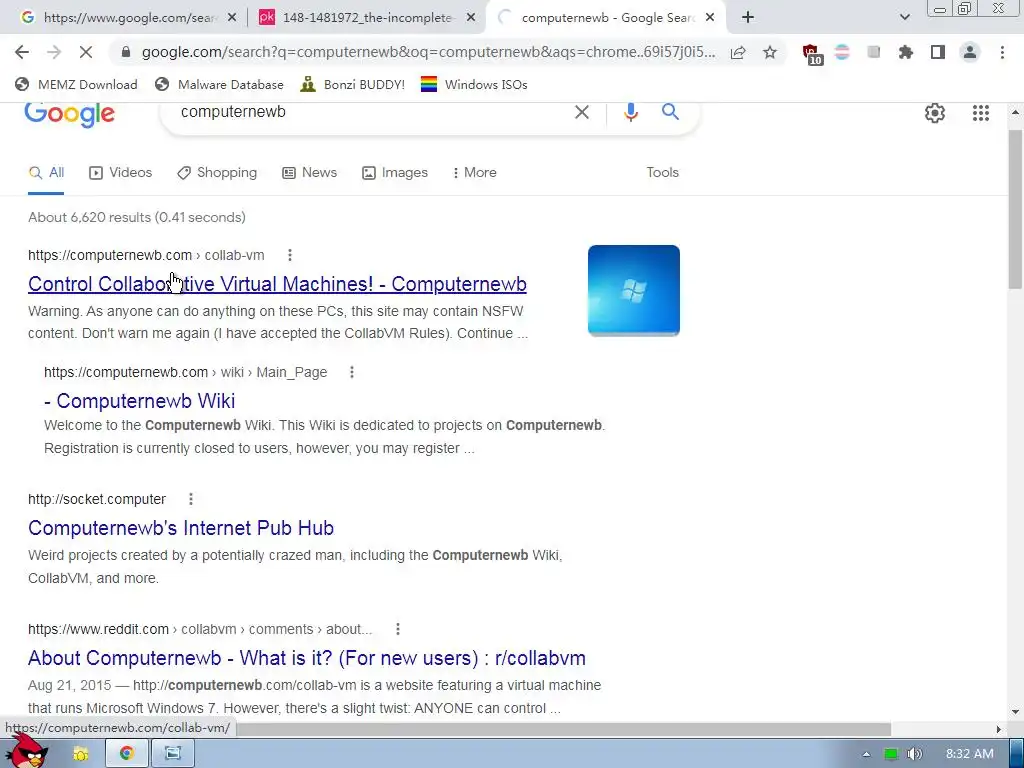The width and height of the screenshot is (1024, 768).
Task: Open Google quick settings gear
Action: (935, 113)
